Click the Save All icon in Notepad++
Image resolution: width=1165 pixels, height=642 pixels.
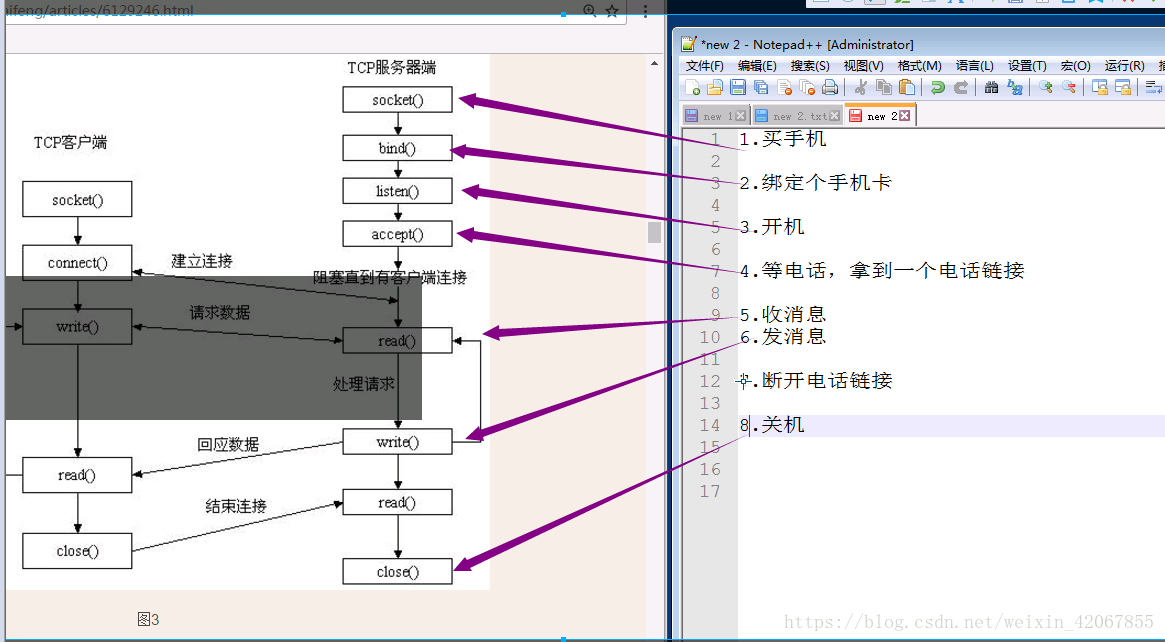tap(761, 88)
